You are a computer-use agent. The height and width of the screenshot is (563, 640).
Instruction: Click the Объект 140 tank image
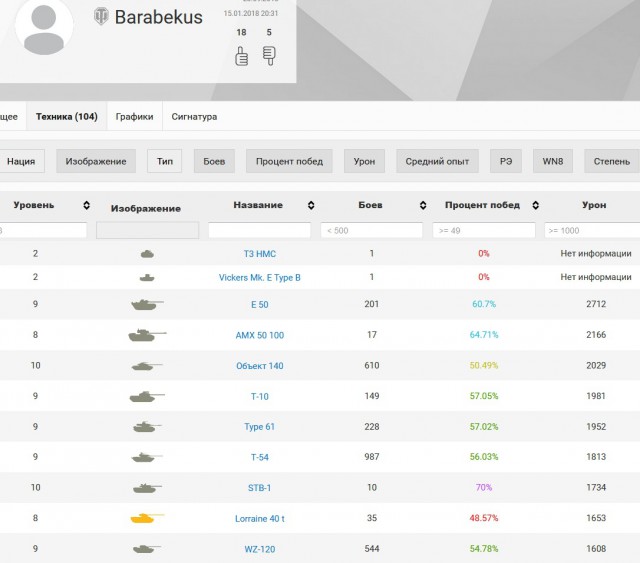[147, 366]
